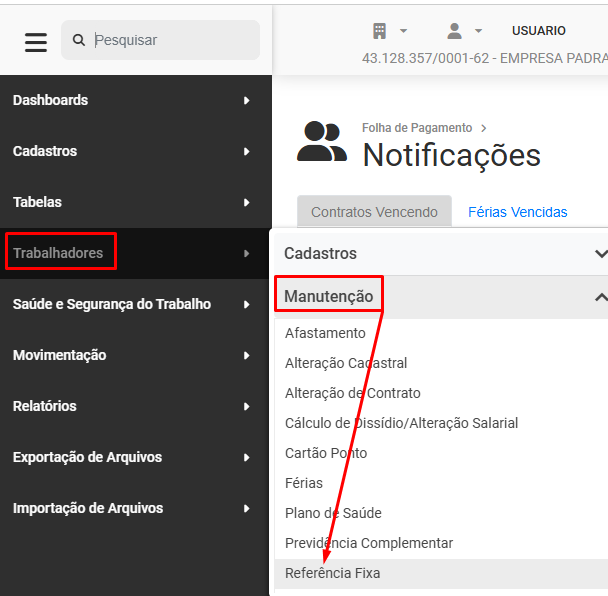Open Saúde e Segurança do Trabalho menu
This screenshot has width=608, height=596.
coord(112,304)
